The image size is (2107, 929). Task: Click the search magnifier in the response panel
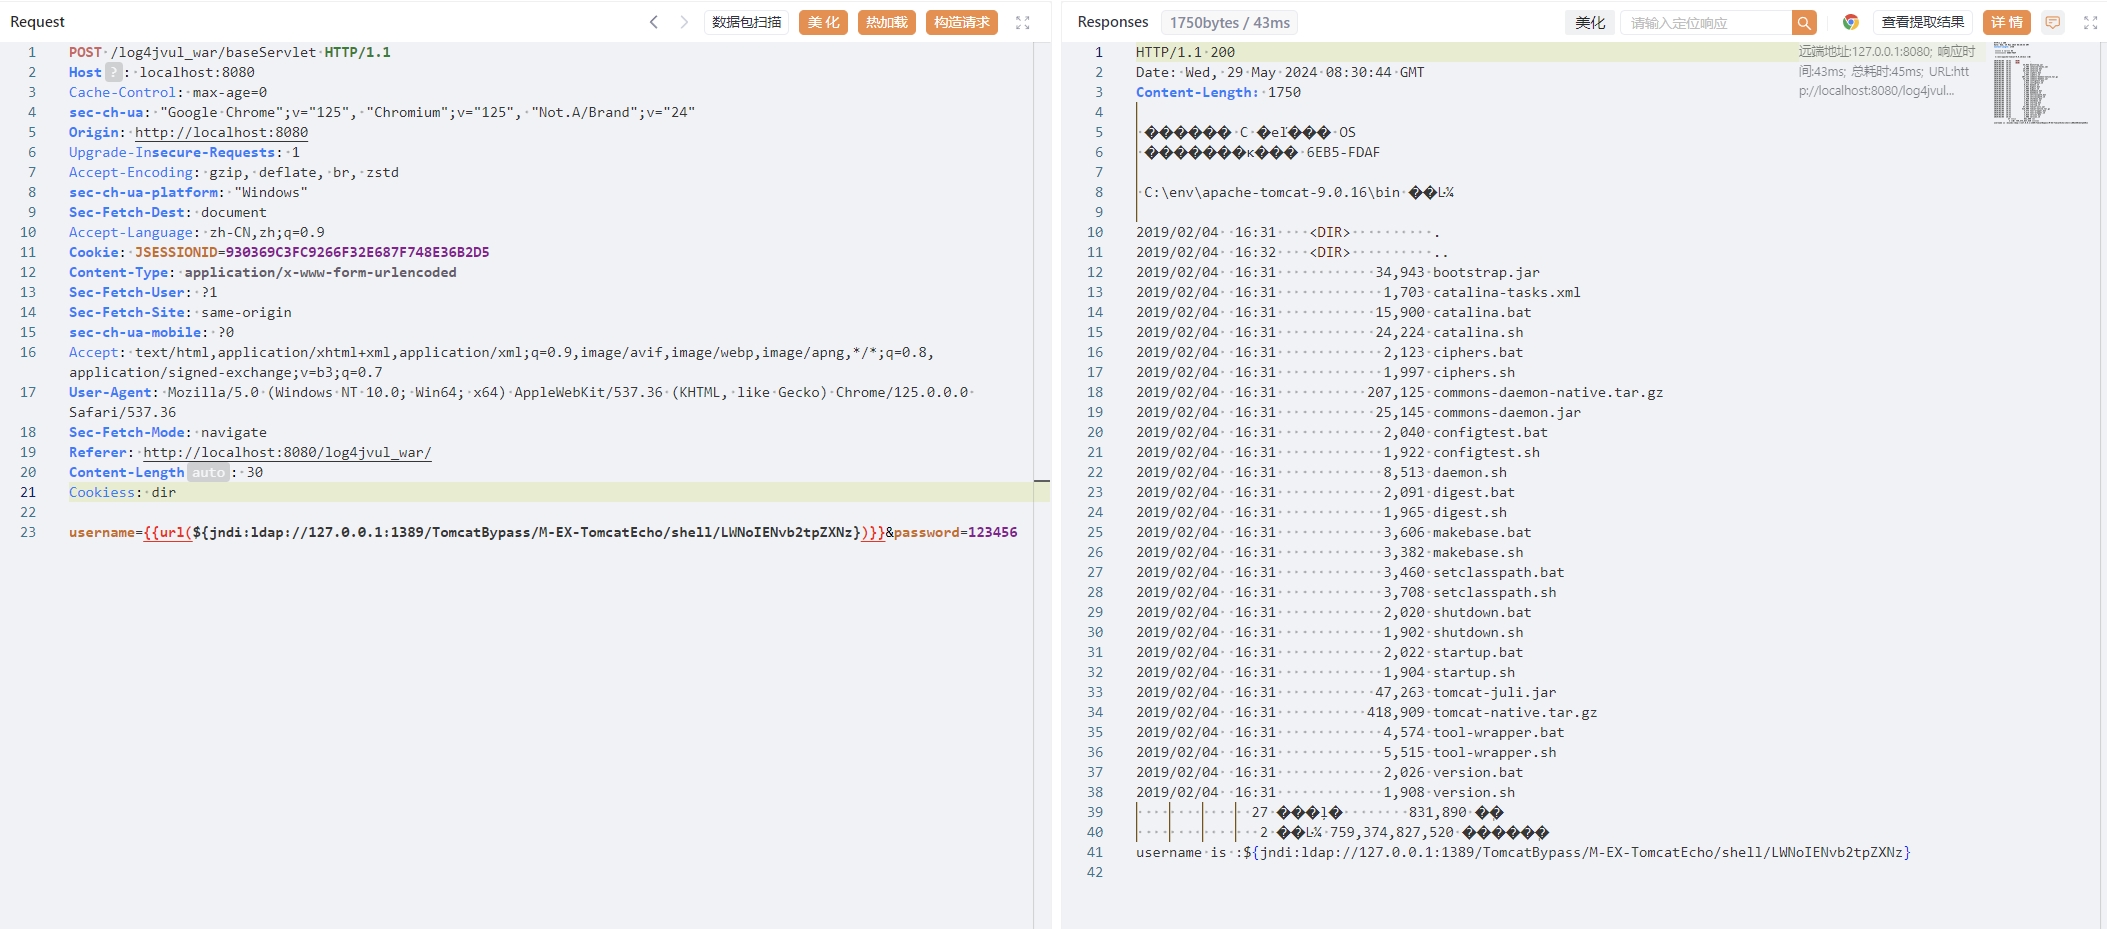point(1805,21)
